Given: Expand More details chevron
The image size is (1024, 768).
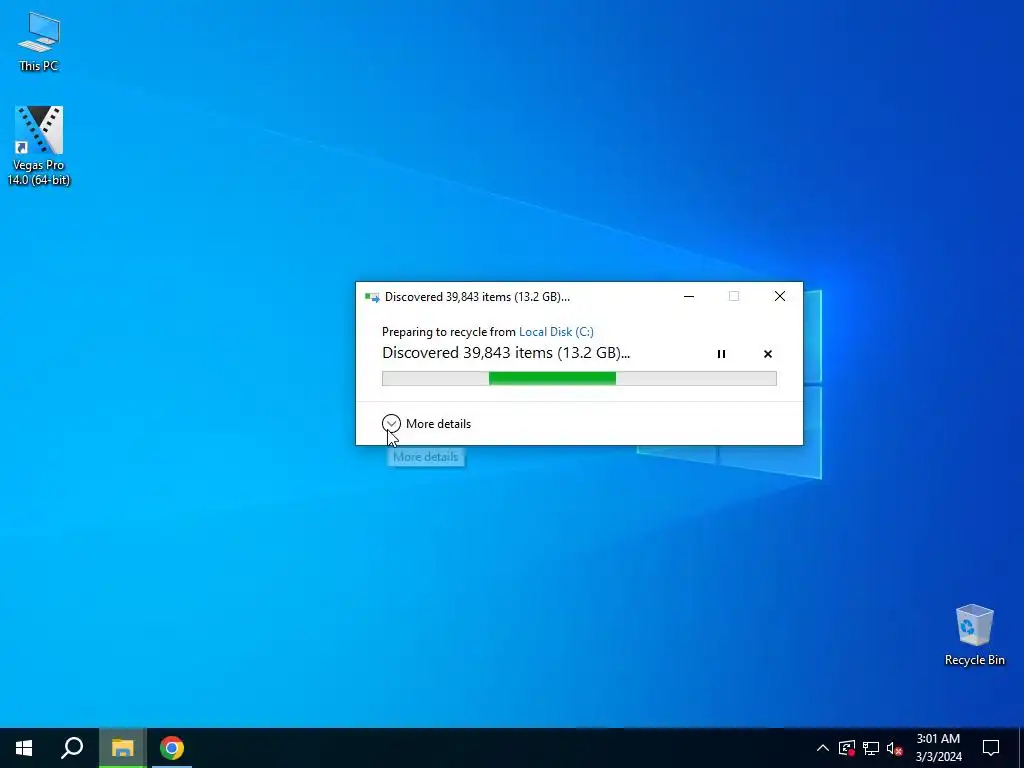Looking at the screenshot, I should 391,423.
